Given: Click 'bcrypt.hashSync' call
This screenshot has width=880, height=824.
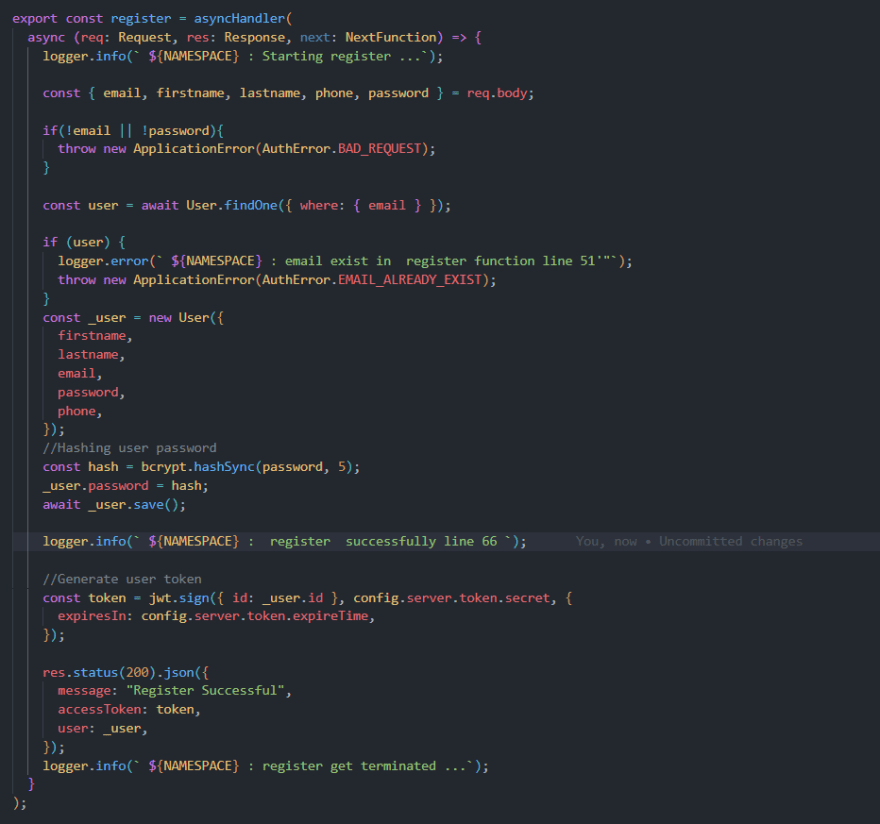Looking at the screenshot, I should (198, 467).
